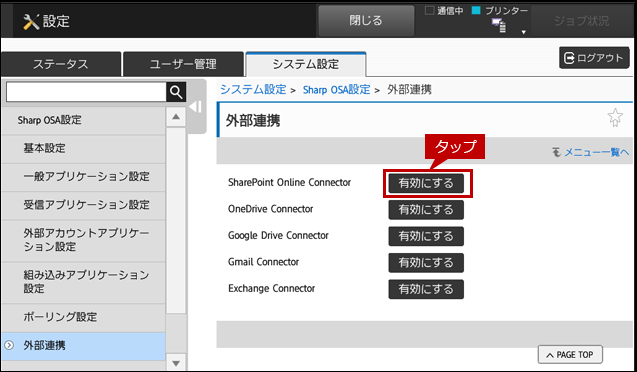This screenshot has height=372, width=637.
Task: Enable SharePoint Online Connector
Action: (x=426, y=183)
